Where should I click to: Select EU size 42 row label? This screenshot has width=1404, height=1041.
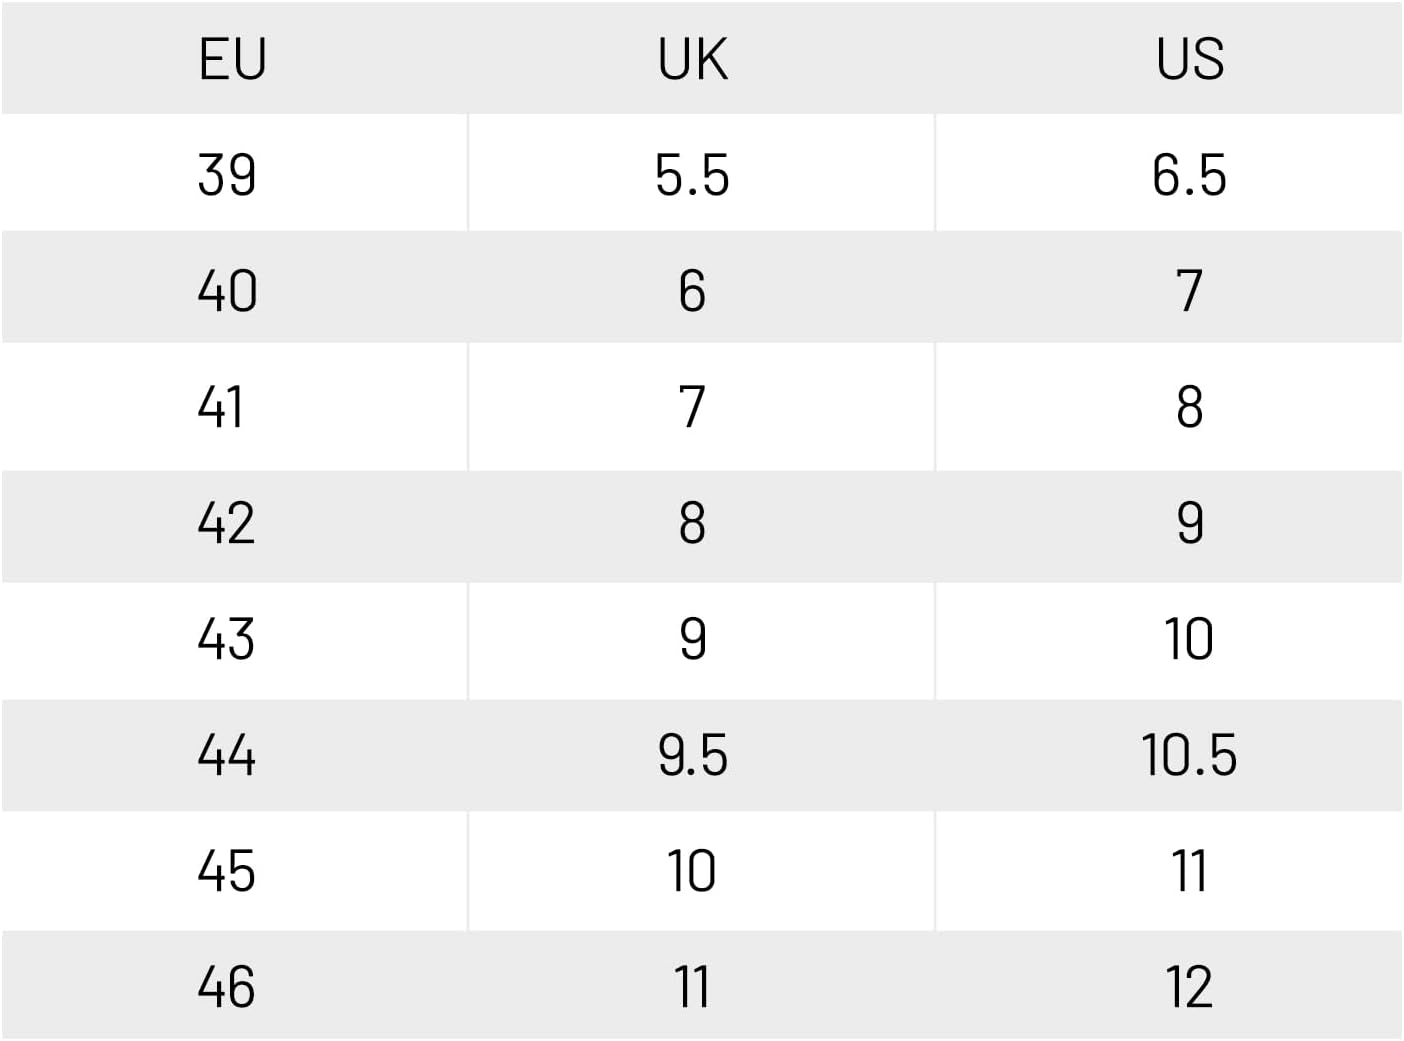pos(227,523)
